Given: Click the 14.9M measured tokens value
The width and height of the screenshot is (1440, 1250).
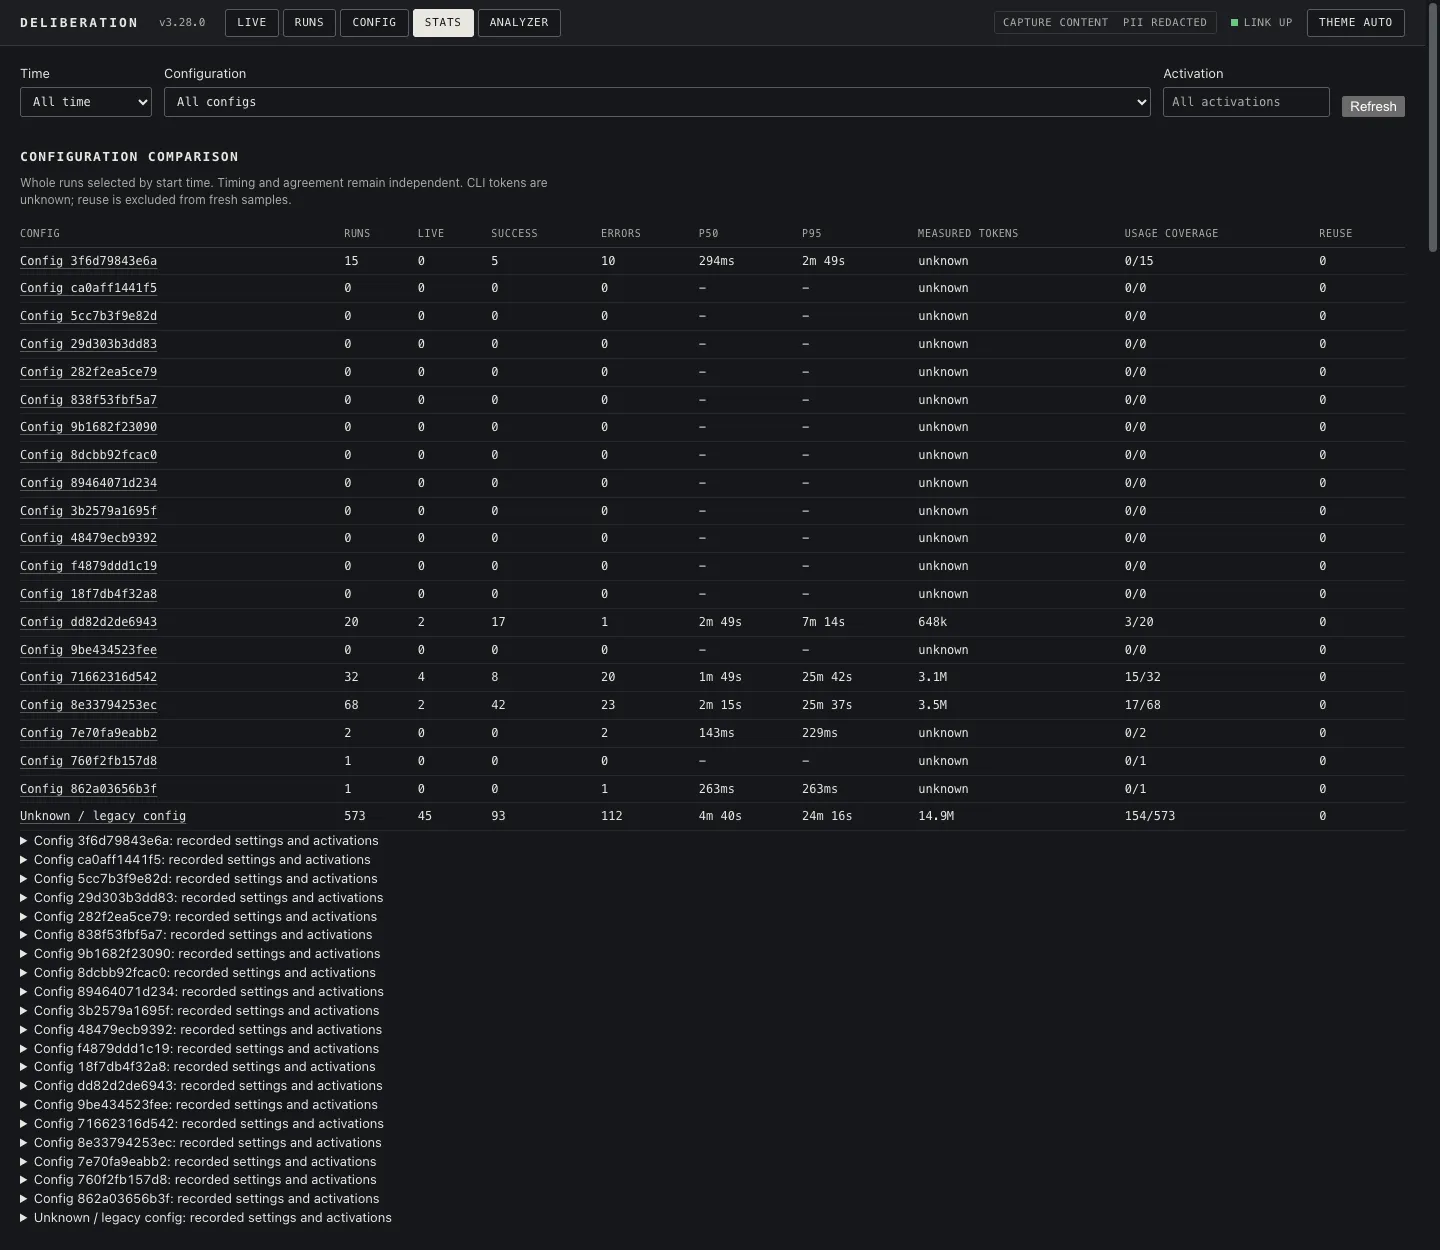Looking at the screenshot, I should click(x=936, y=816).
